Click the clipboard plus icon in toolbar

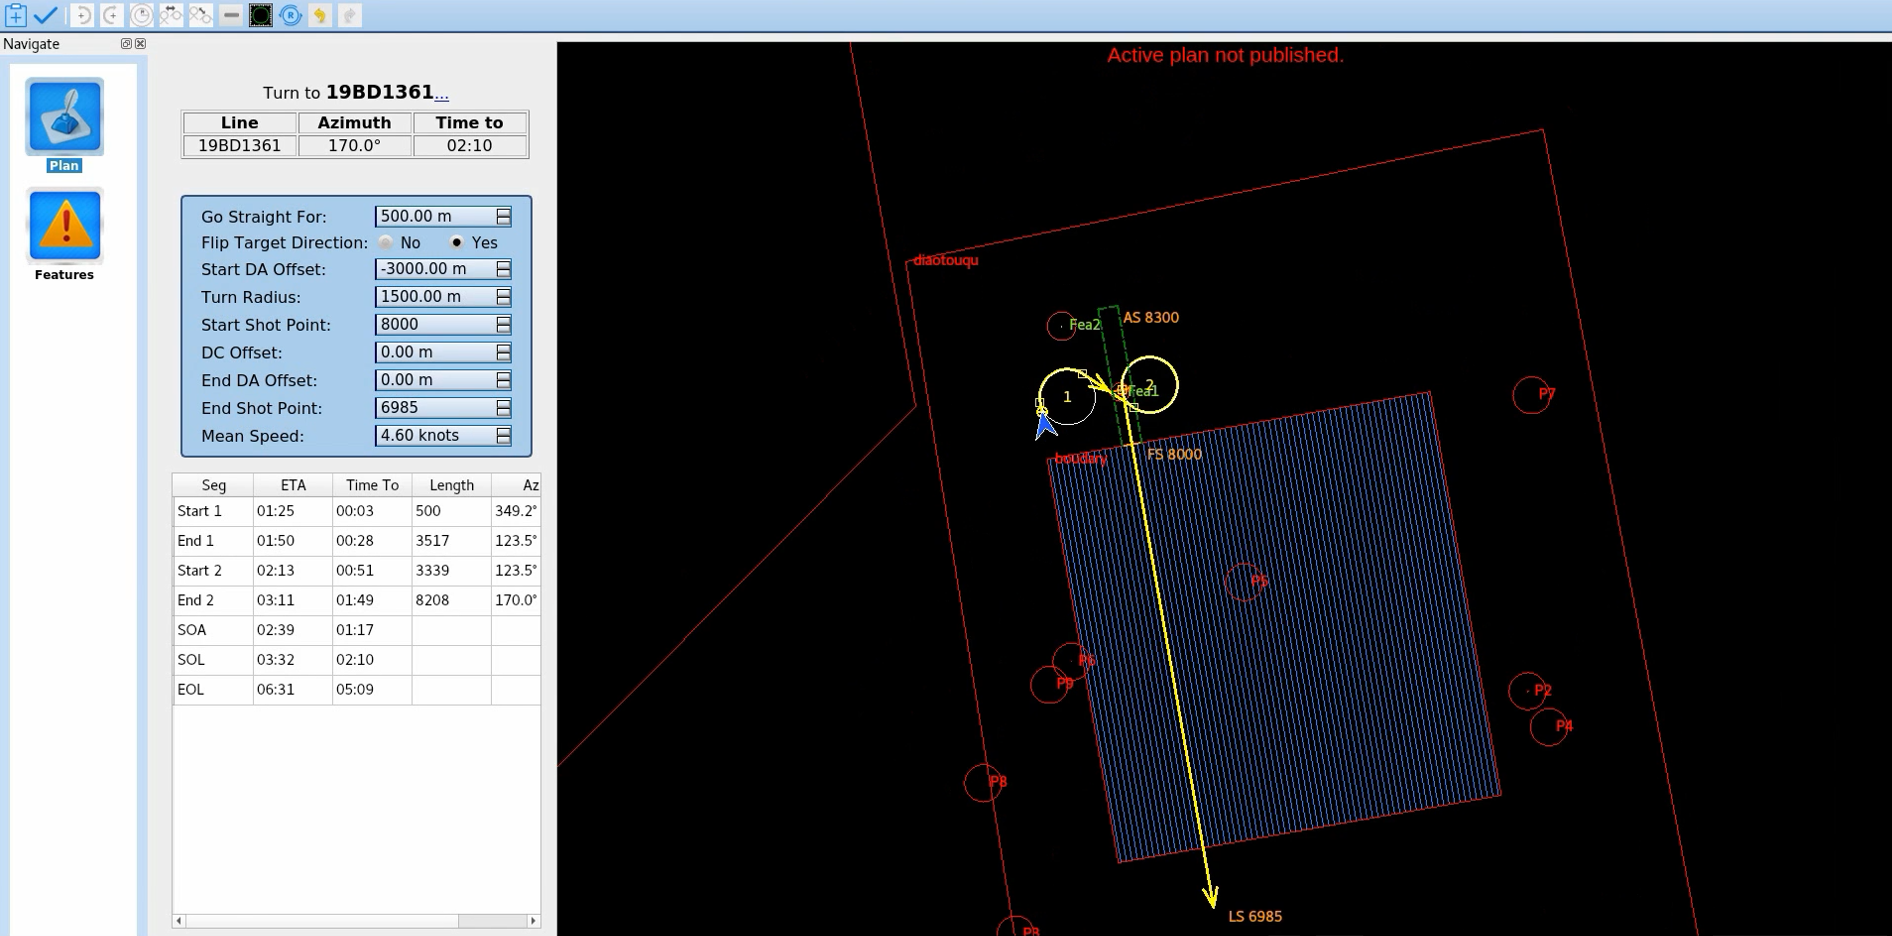(x=16, y=15)
